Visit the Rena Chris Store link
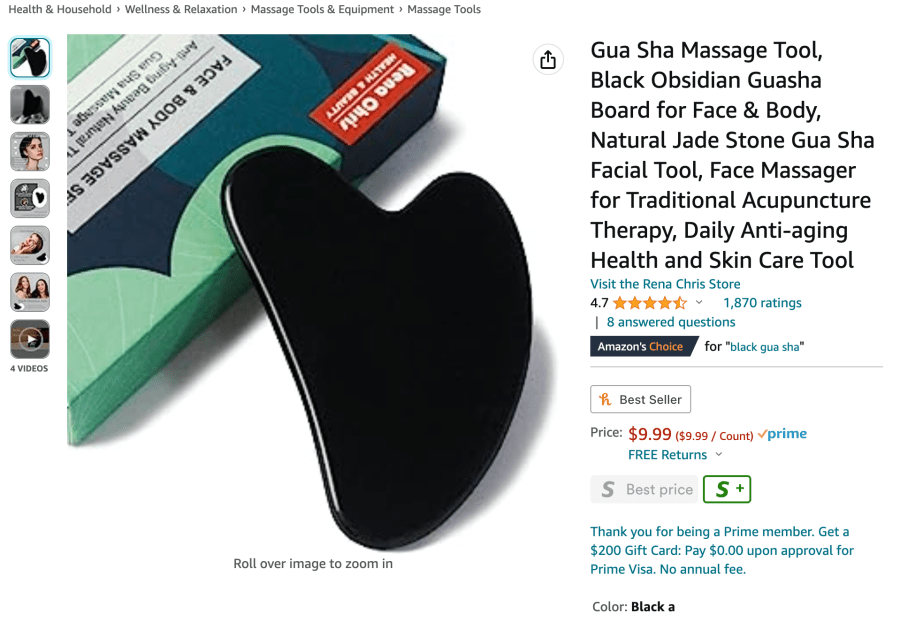Image resolution: width=900 pixels, height=622 pixels. 665,284
